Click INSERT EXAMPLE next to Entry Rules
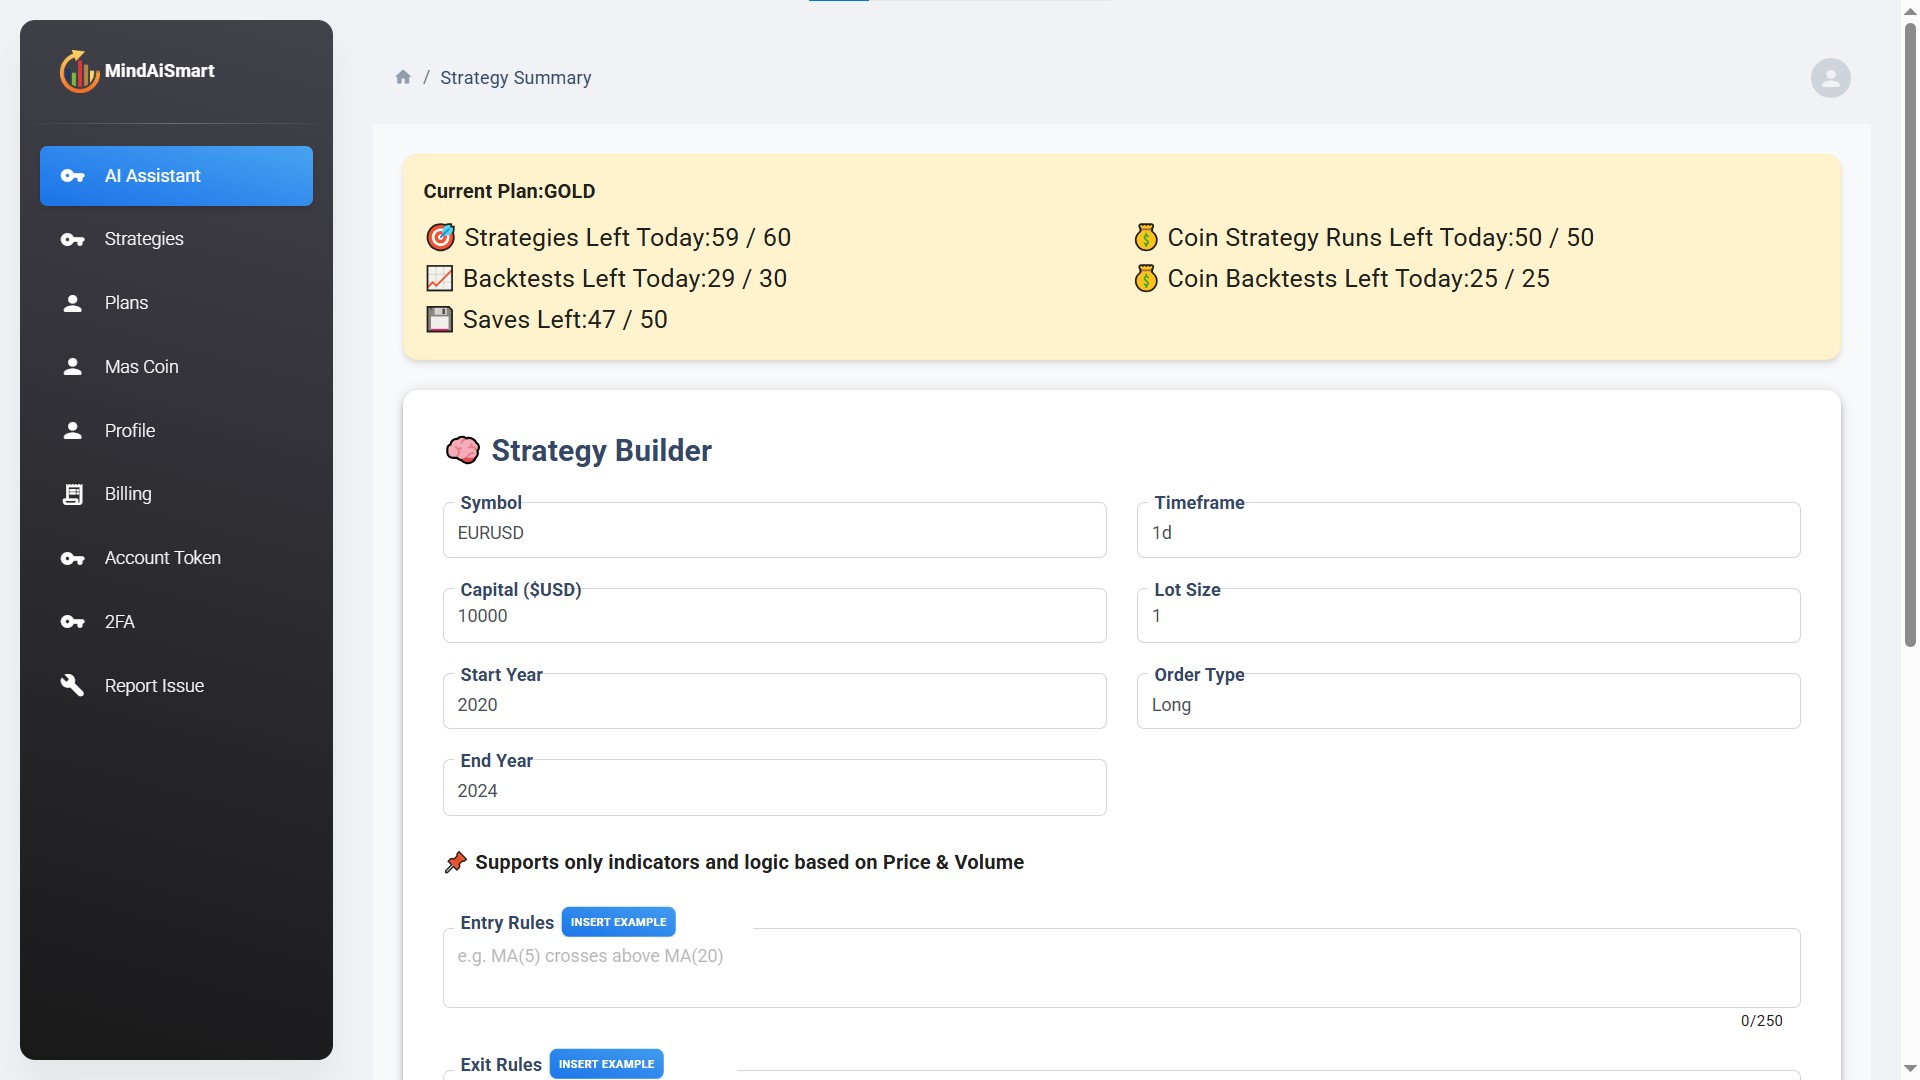Screen dimensions: 1920x1080 [x=618, y=921]
